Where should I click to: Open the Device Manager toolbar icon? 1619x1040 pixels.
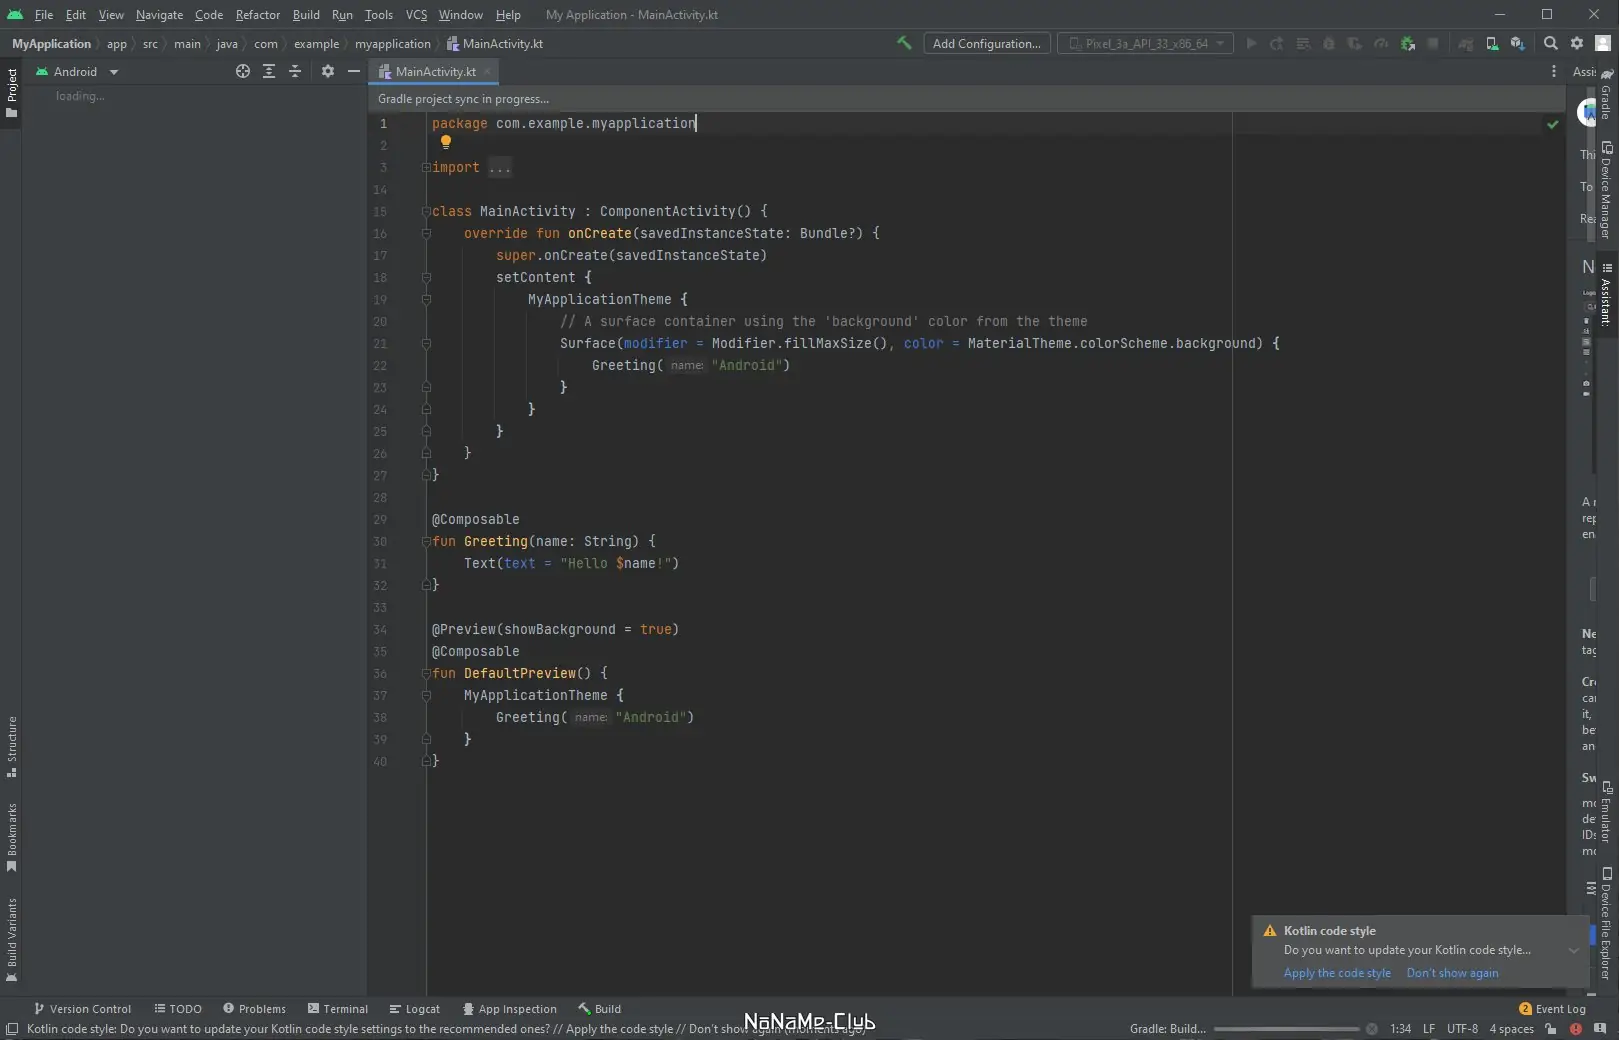point(1492,43)
